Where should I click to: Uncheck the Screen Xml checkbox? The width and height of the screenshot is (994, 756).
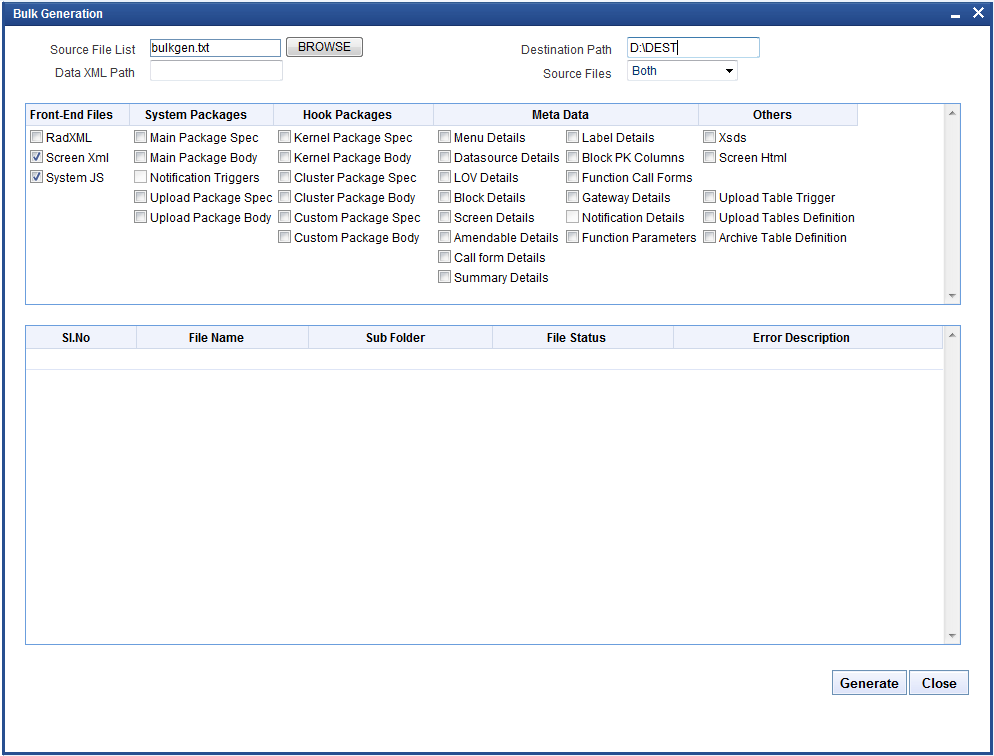point(37,157)
